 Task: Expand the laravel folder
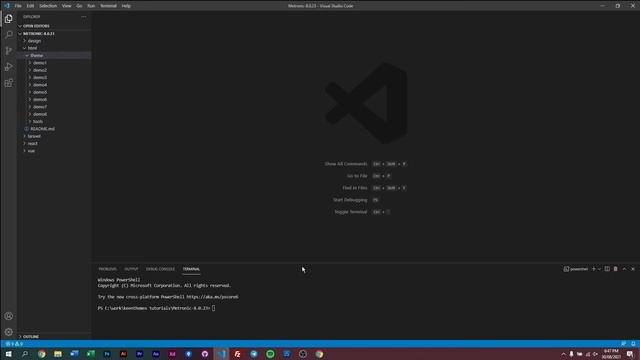pos(54,136)
